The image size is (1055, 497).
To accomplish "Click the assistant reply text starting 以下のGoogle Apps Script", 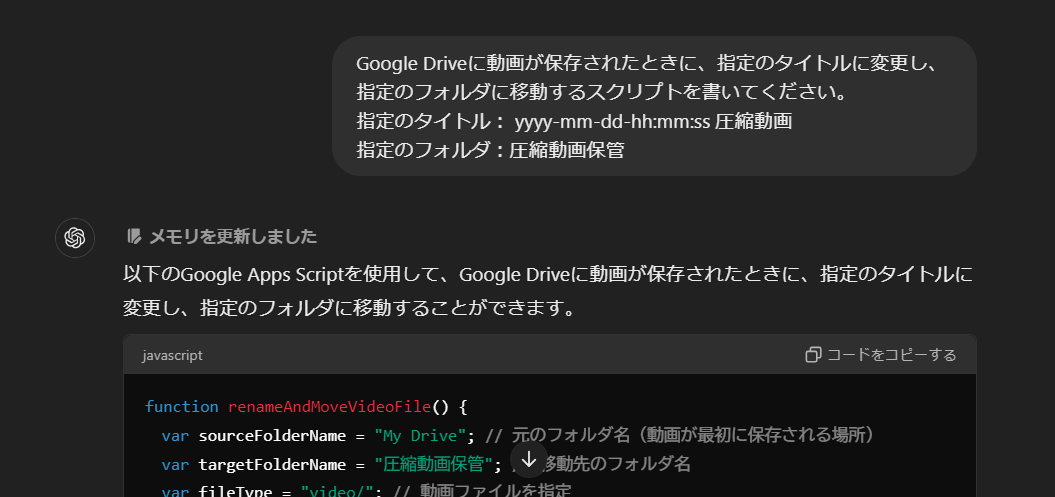I will coord(549,292).
